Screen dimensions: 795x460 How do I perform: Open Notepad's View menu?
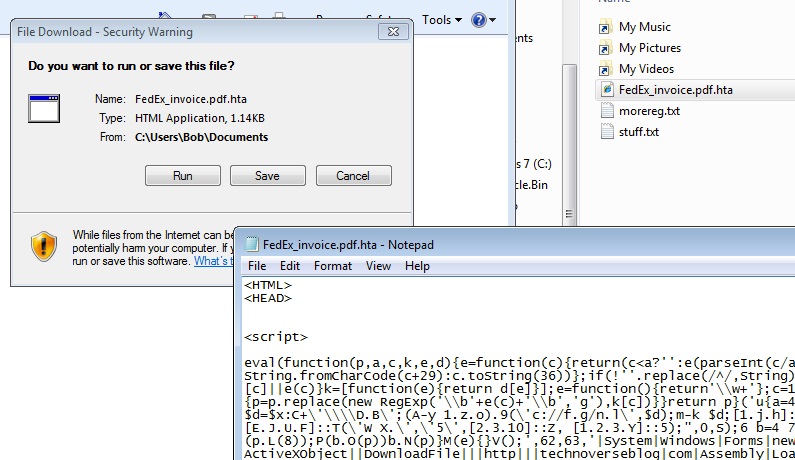point(378,266)
